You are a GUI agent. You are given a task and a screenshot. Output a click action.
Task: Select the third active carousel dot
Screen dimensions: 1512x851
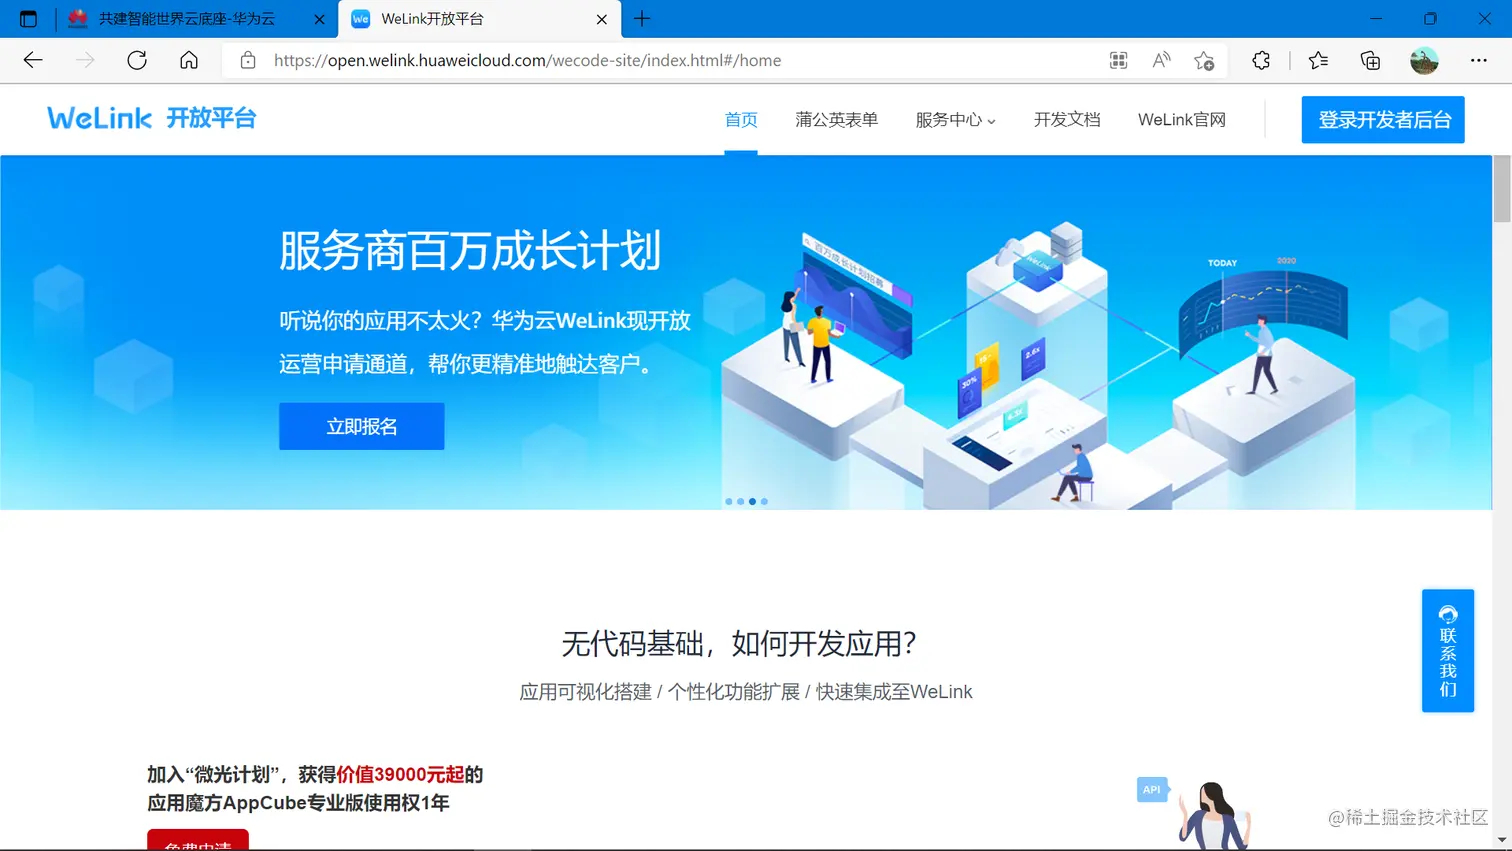(x=752, y=501)
